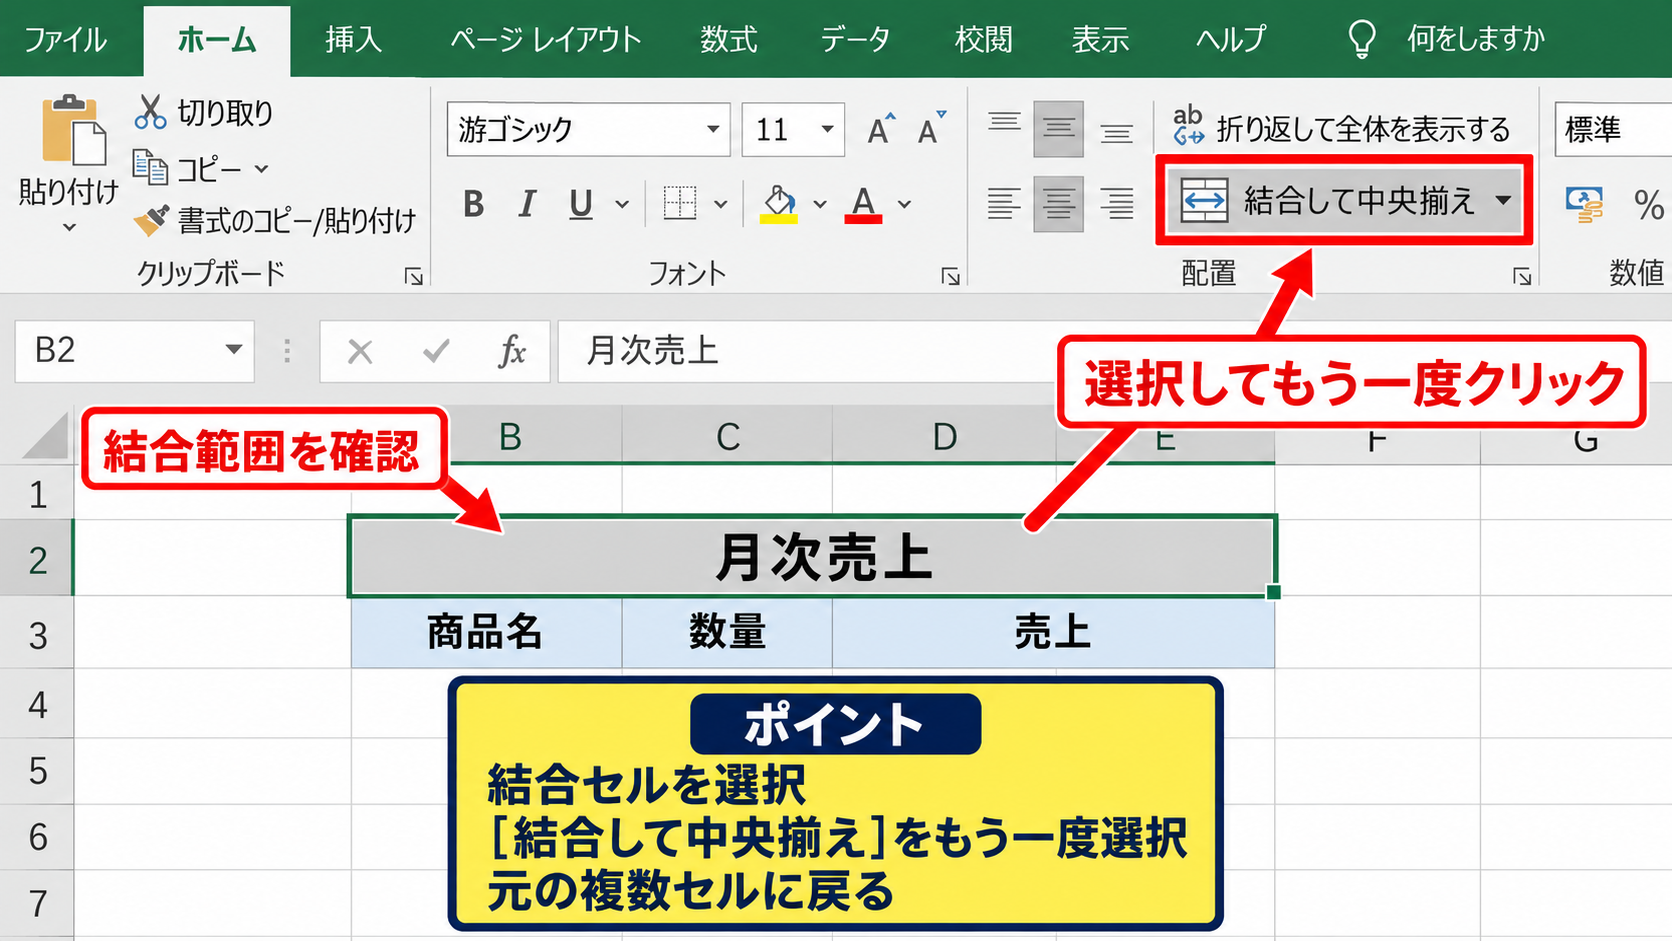Apply cell borders icon
Image resolution: width=1672 pixels, height=941 pixels.
[680, 203]
